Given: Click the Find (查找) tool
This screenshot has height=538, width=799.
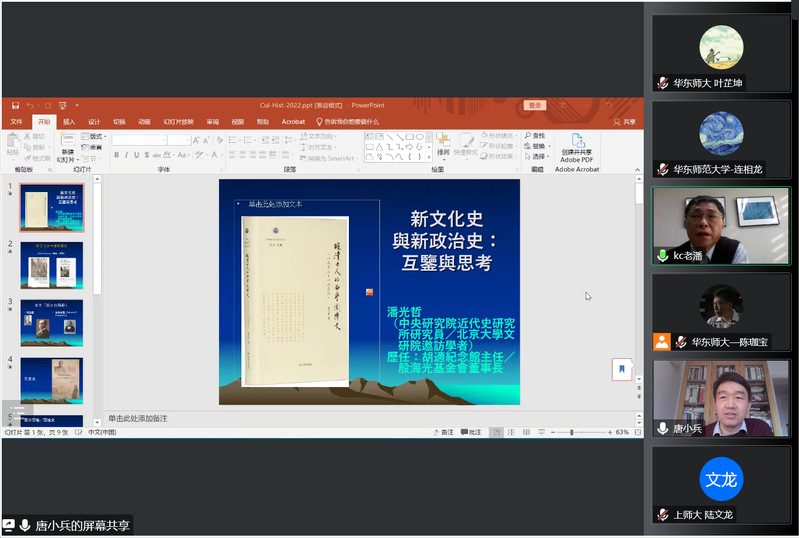Looking at the screenshot, I should pos(536,135).
